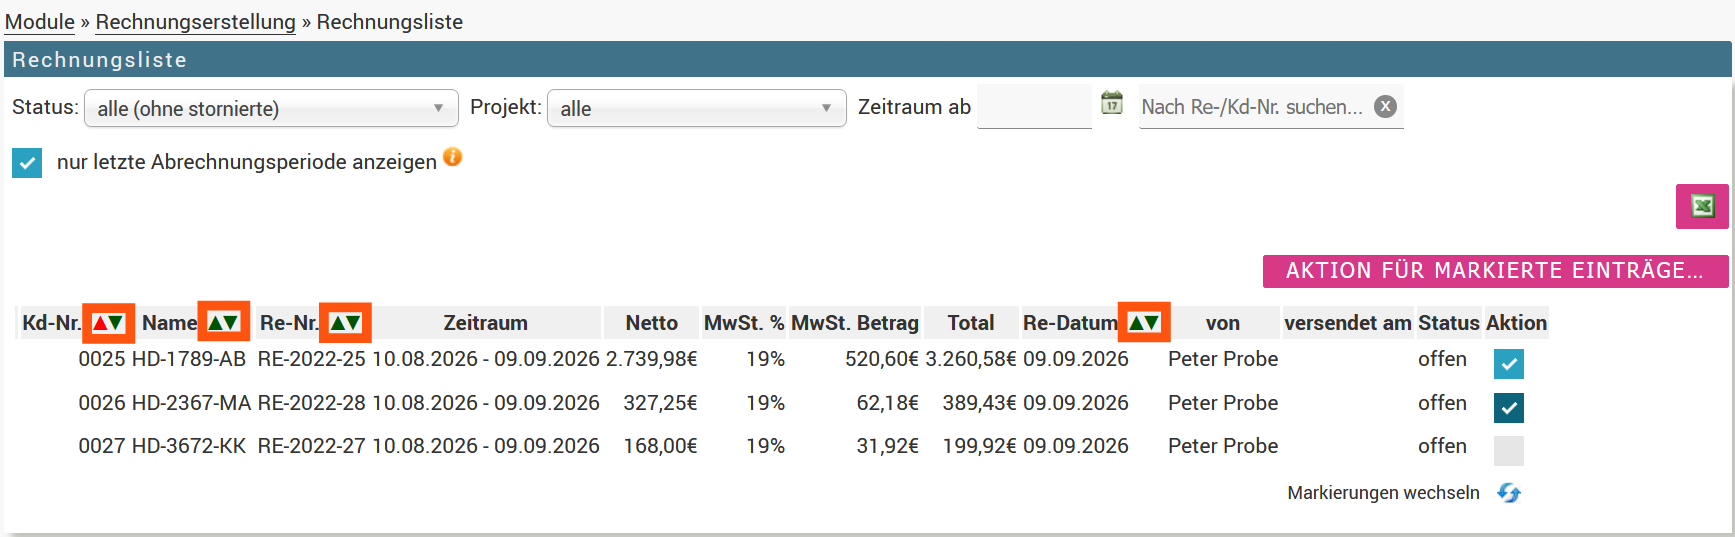Click the Zeitraum ab date field
This screenshot has height=537, width=1735.
(x=1034, y=107)
